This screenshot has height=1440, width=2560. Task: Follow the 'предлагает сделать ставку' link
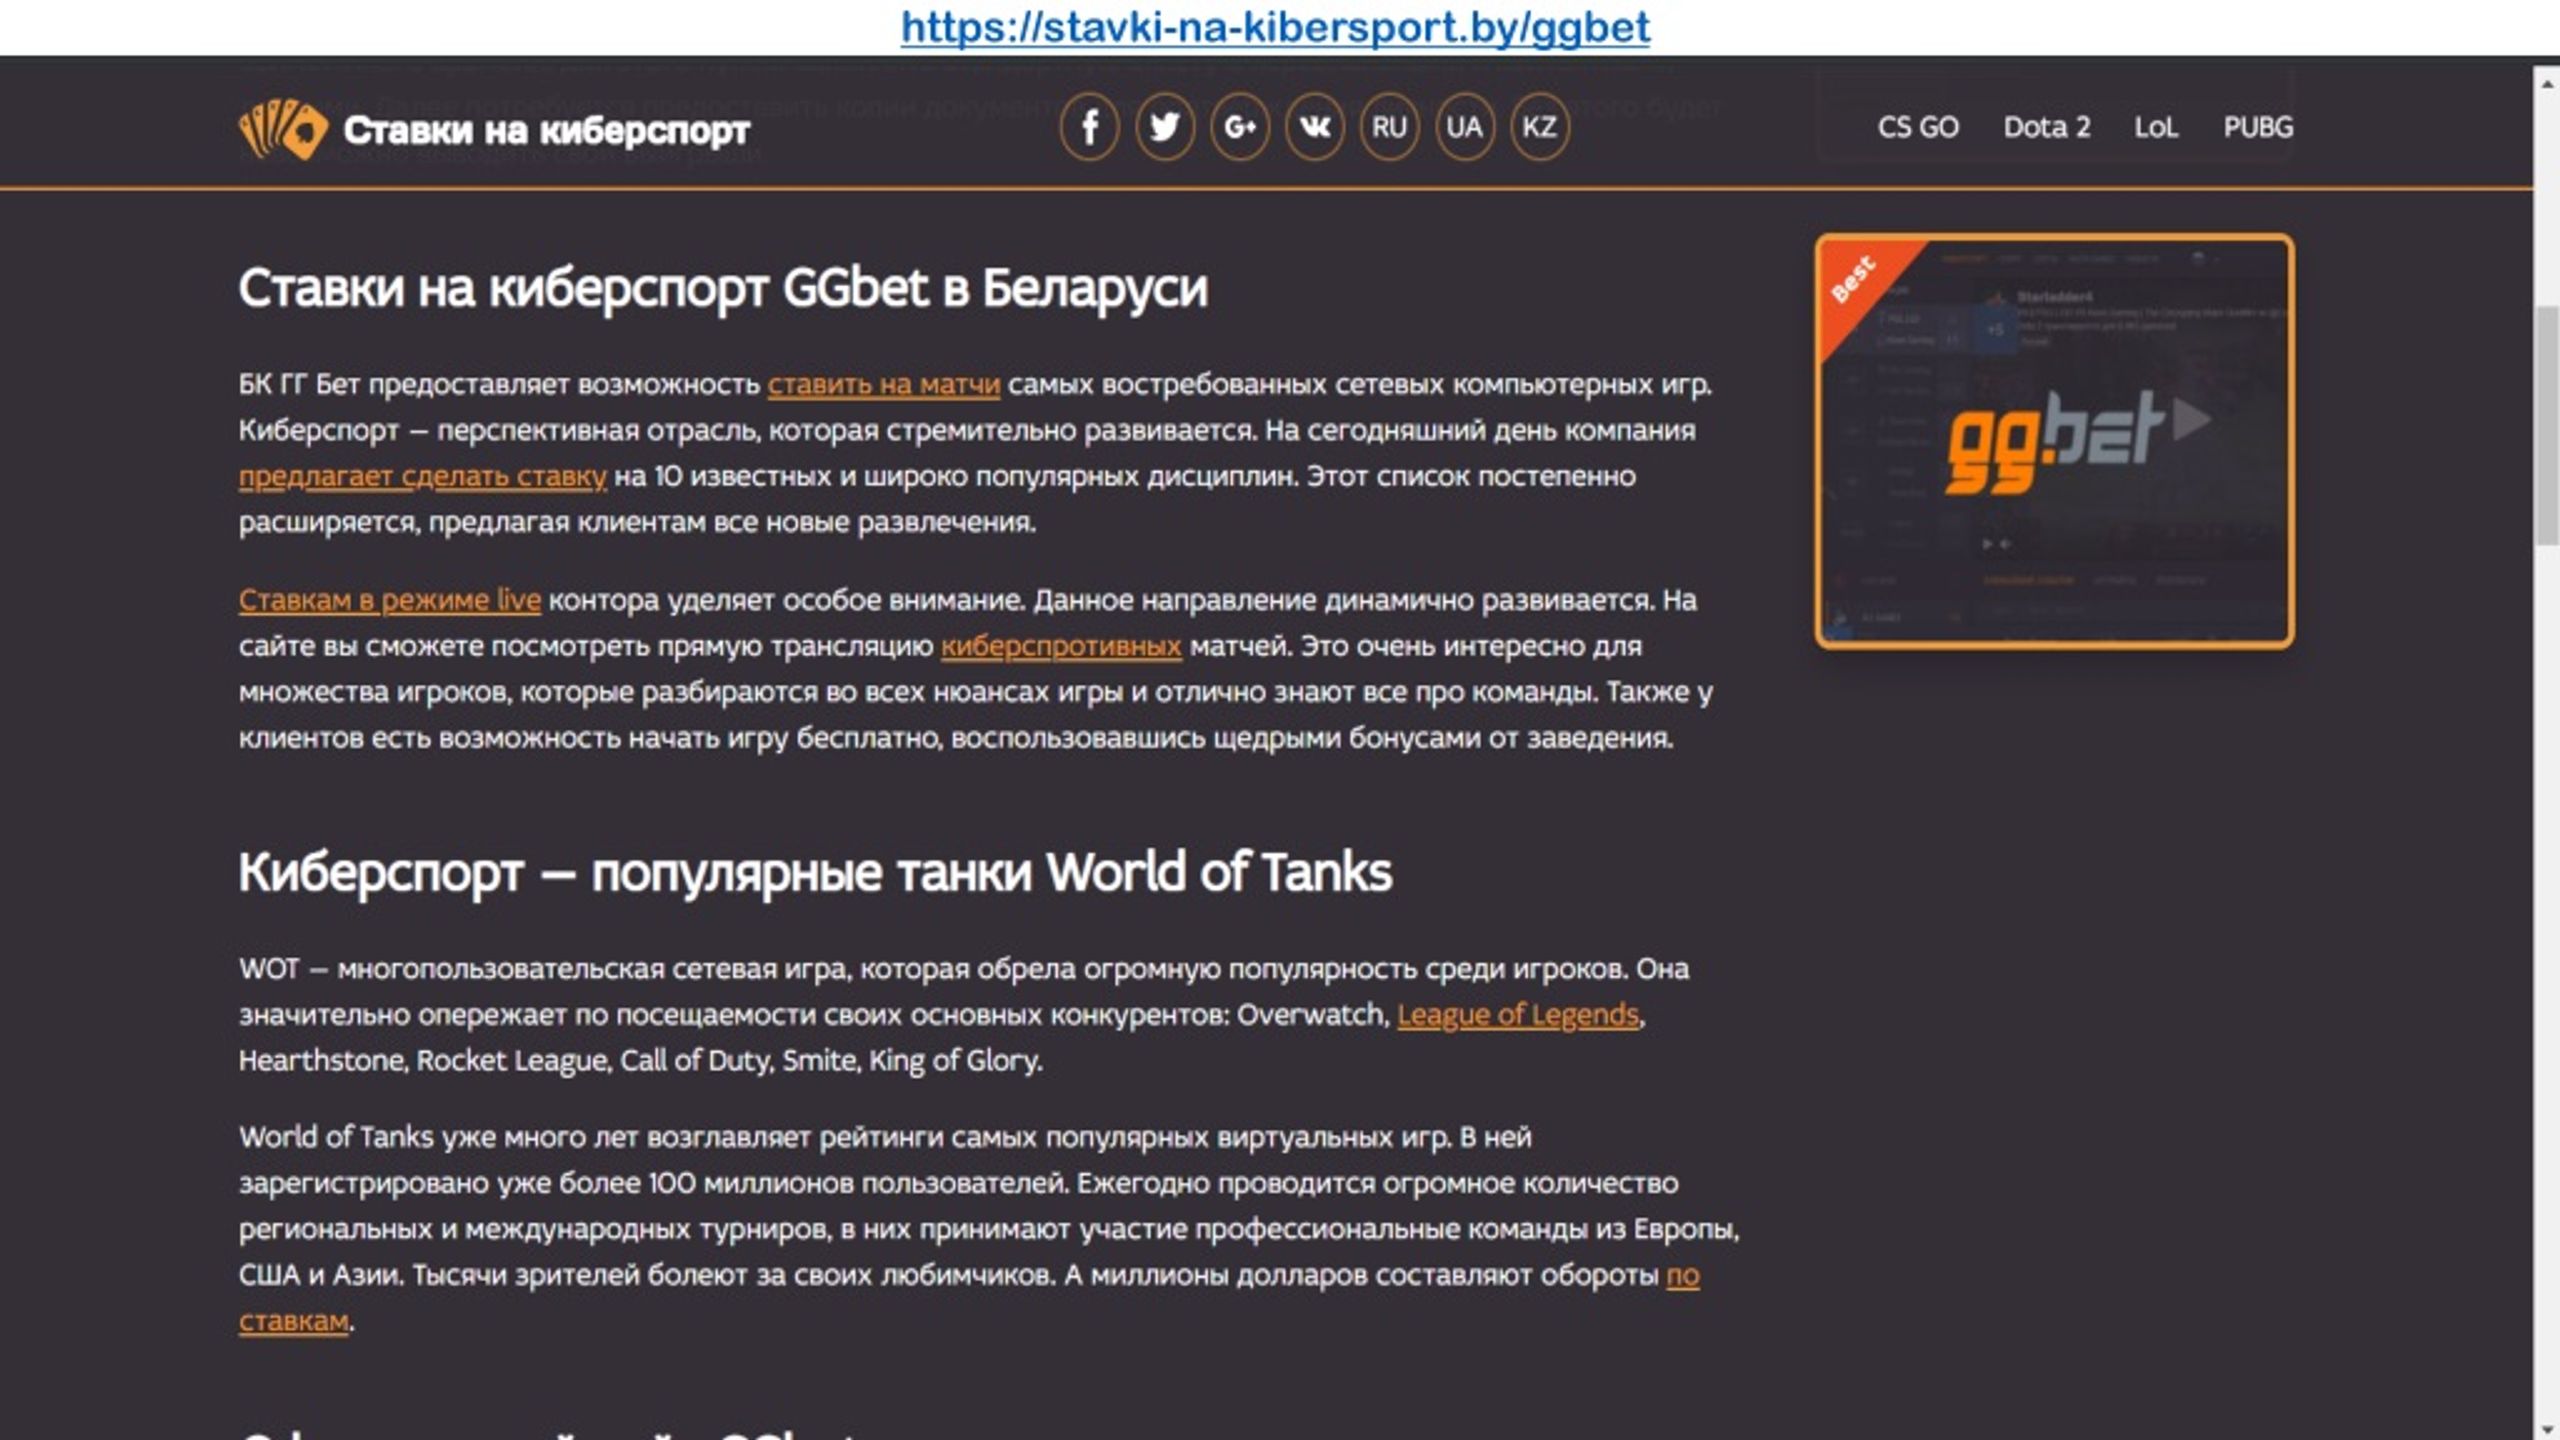click(x=422, y=476)
